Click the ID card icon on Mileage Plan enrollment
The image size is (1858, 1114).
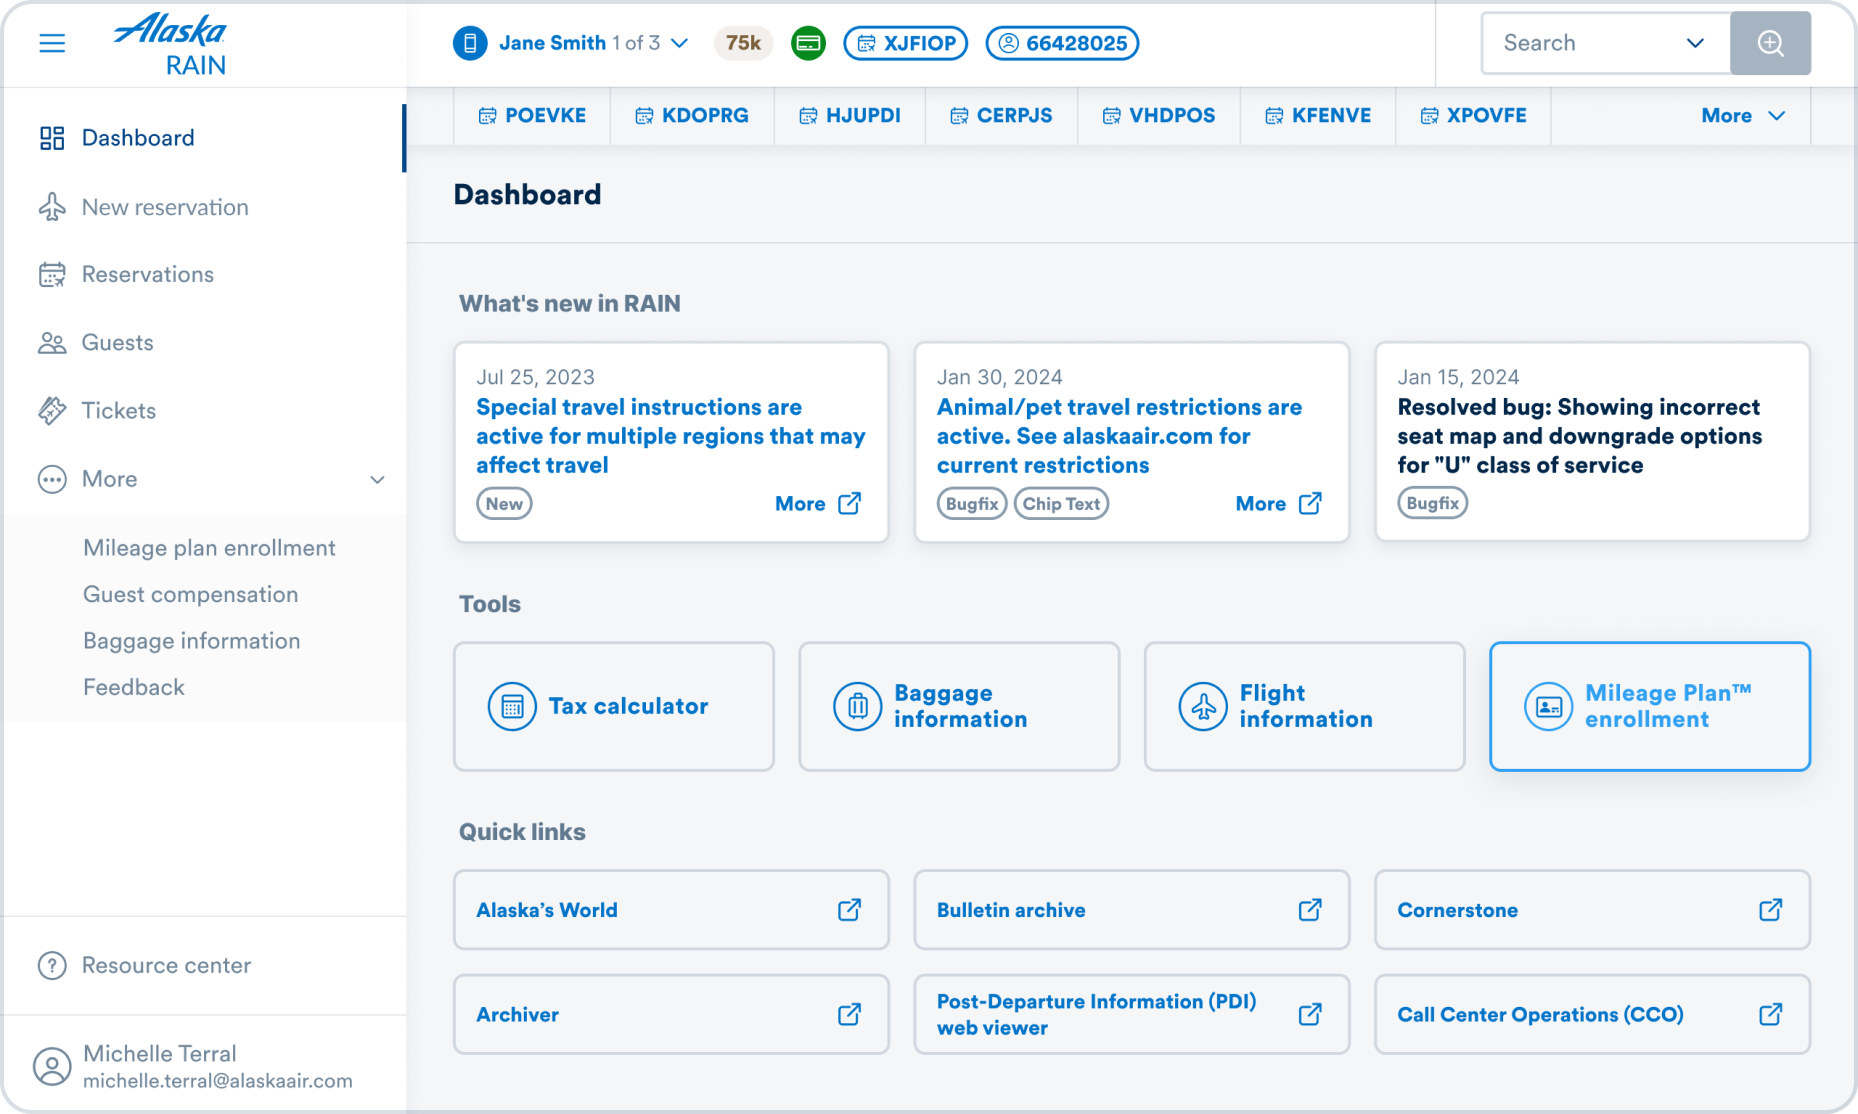(x=1549, y=706)
